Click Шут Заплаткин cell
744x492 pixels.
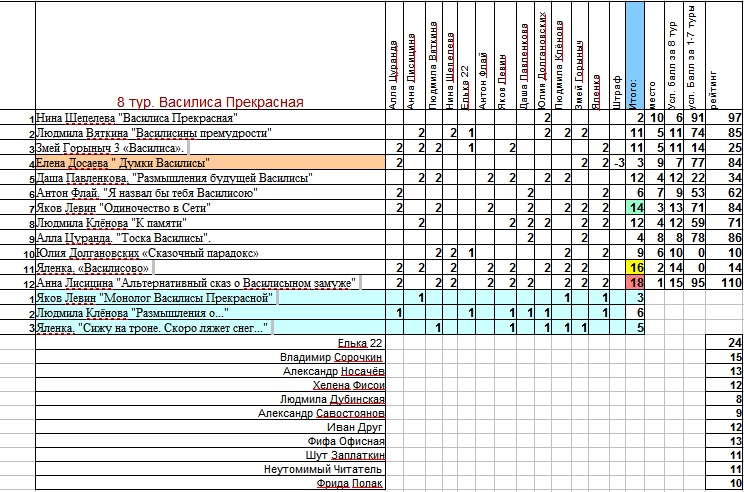[210, 455]
